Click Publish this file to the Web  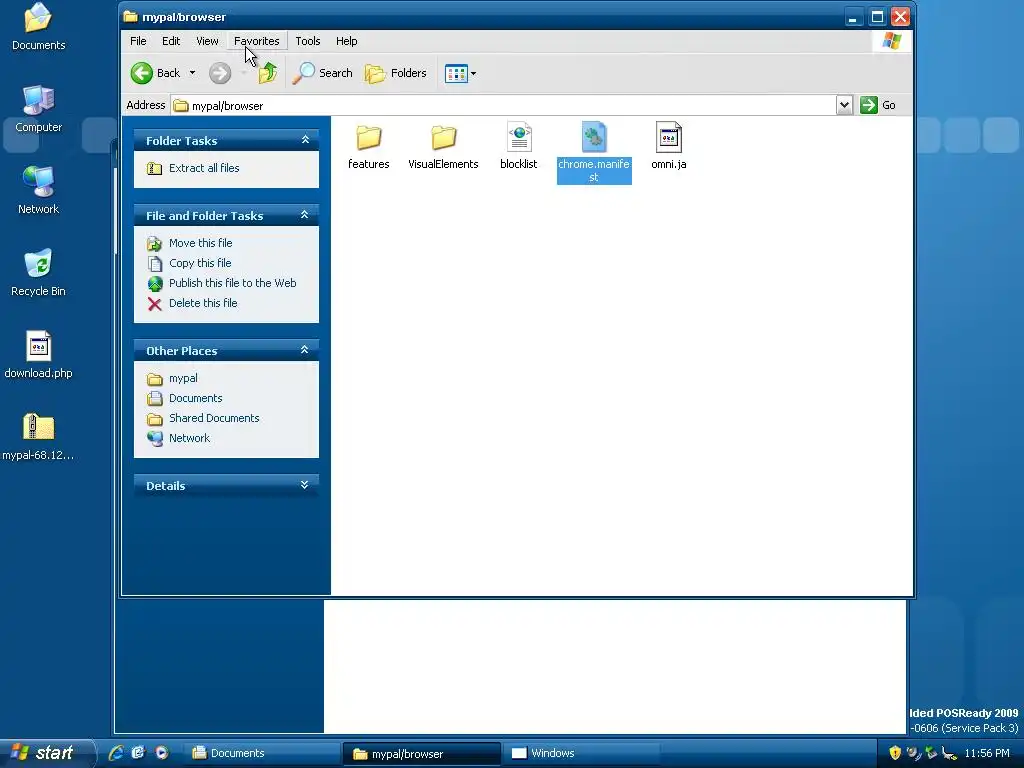click(x=232, y=283)
